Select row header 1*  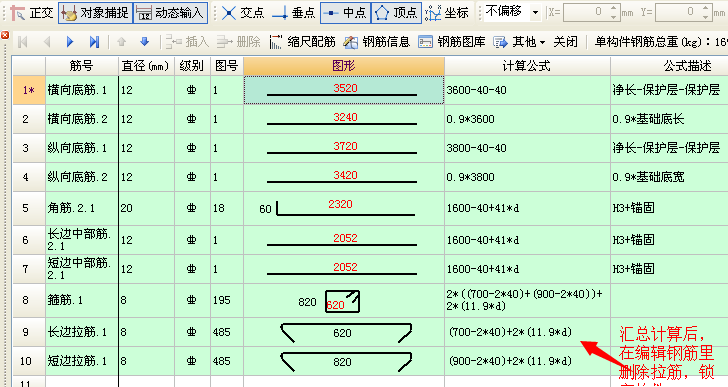pyautogui.click(x=28, y=90)
